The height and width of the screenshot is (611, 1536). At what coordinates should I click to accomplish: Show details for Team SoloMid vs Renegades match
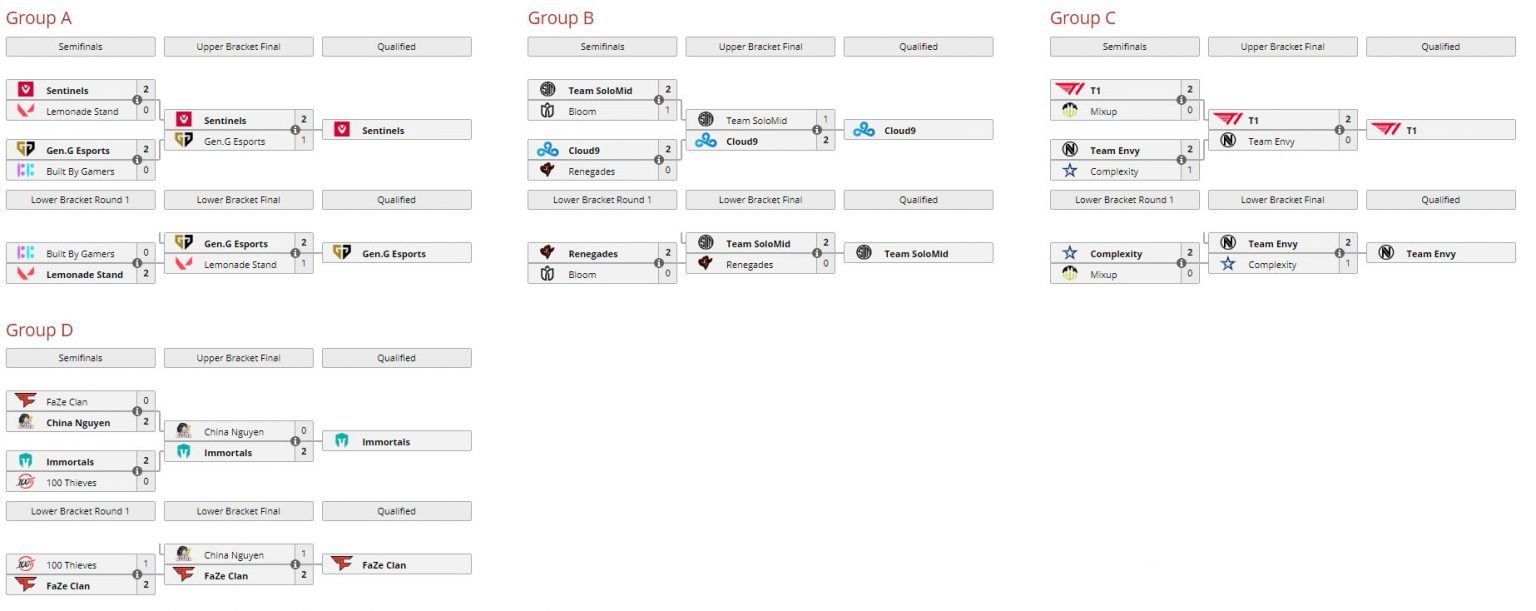(x=817, y=254)
